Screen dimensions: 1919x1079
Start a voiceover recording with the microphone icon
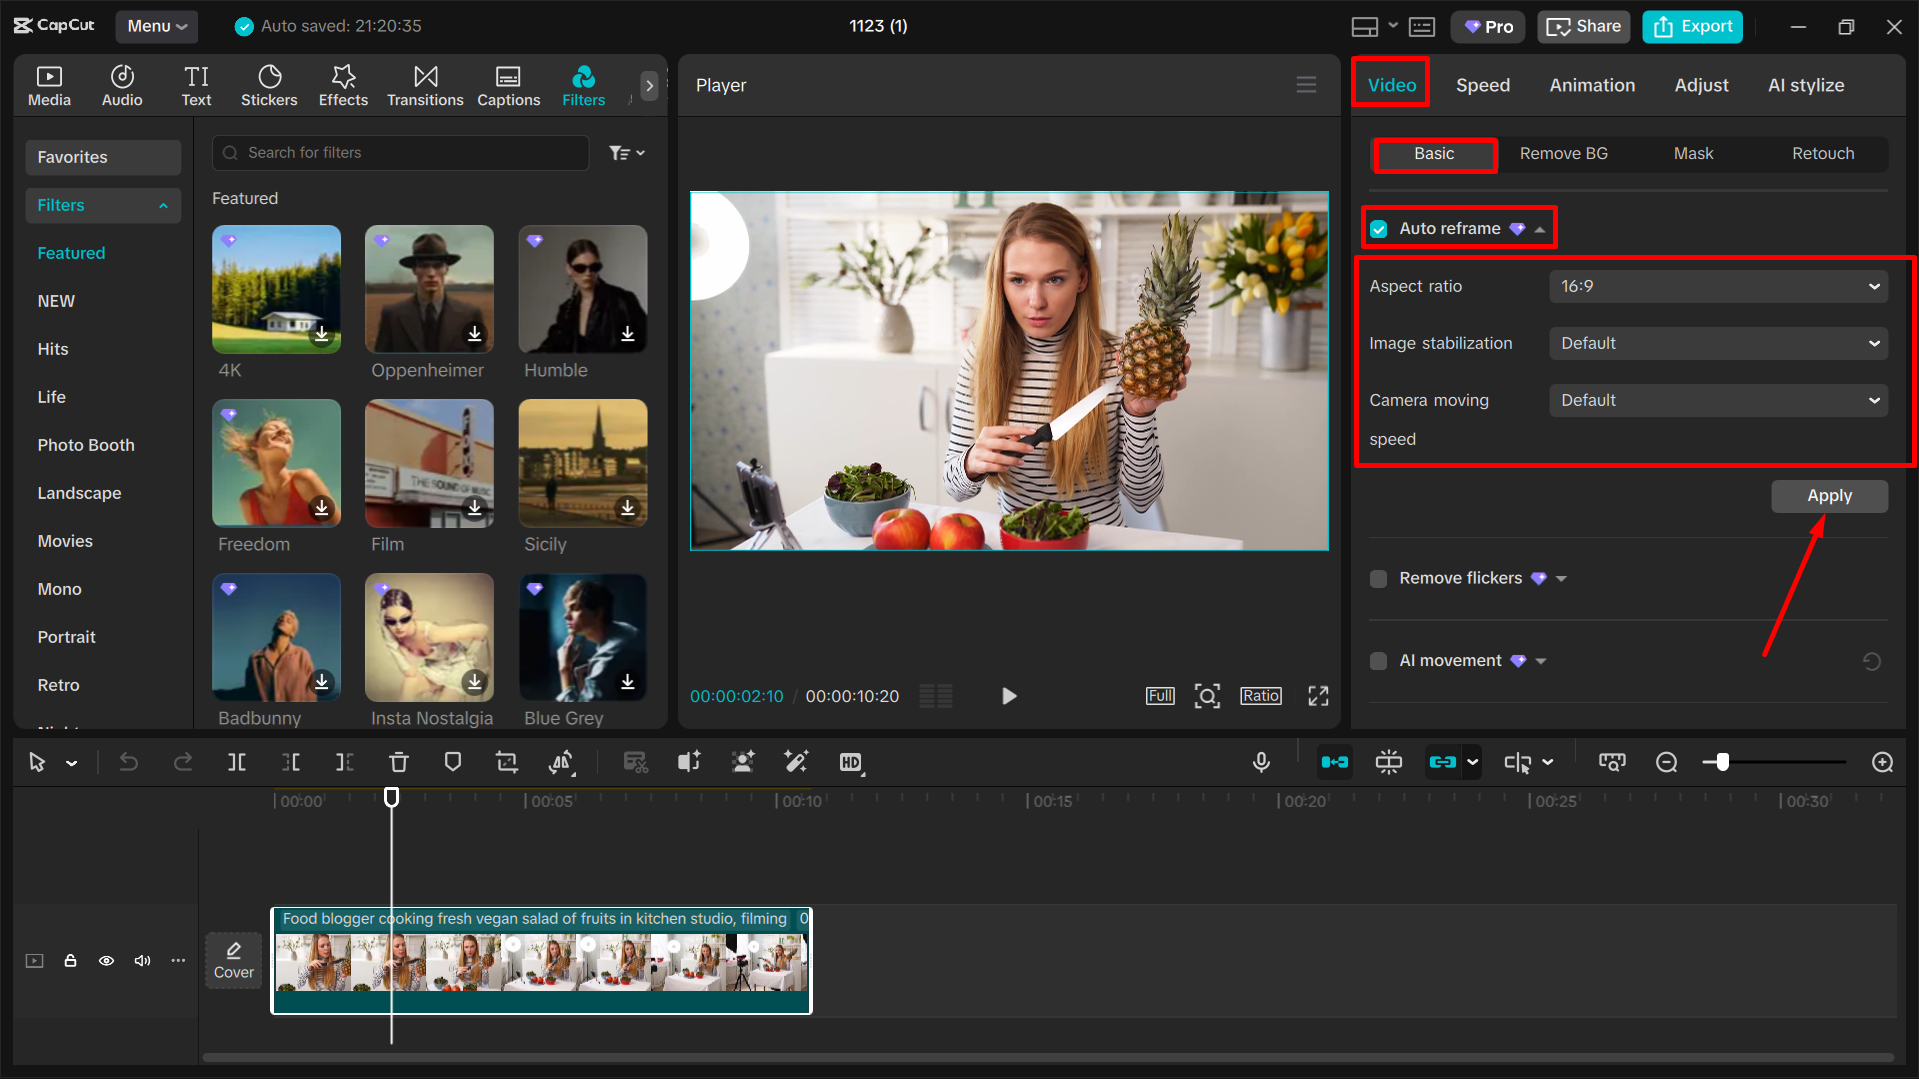[1261, 762]
